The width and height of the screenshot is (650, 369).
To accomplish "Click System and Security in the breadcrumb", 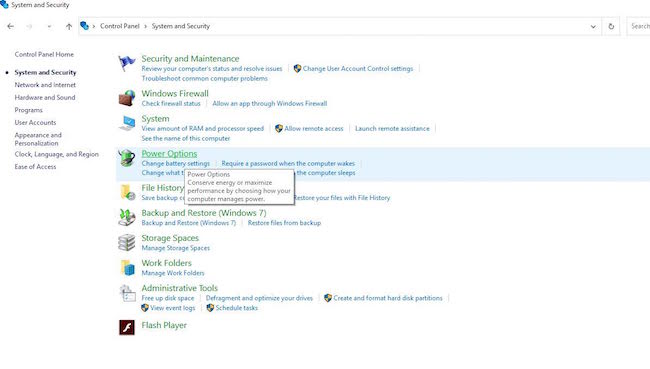I will pos(181,26).
